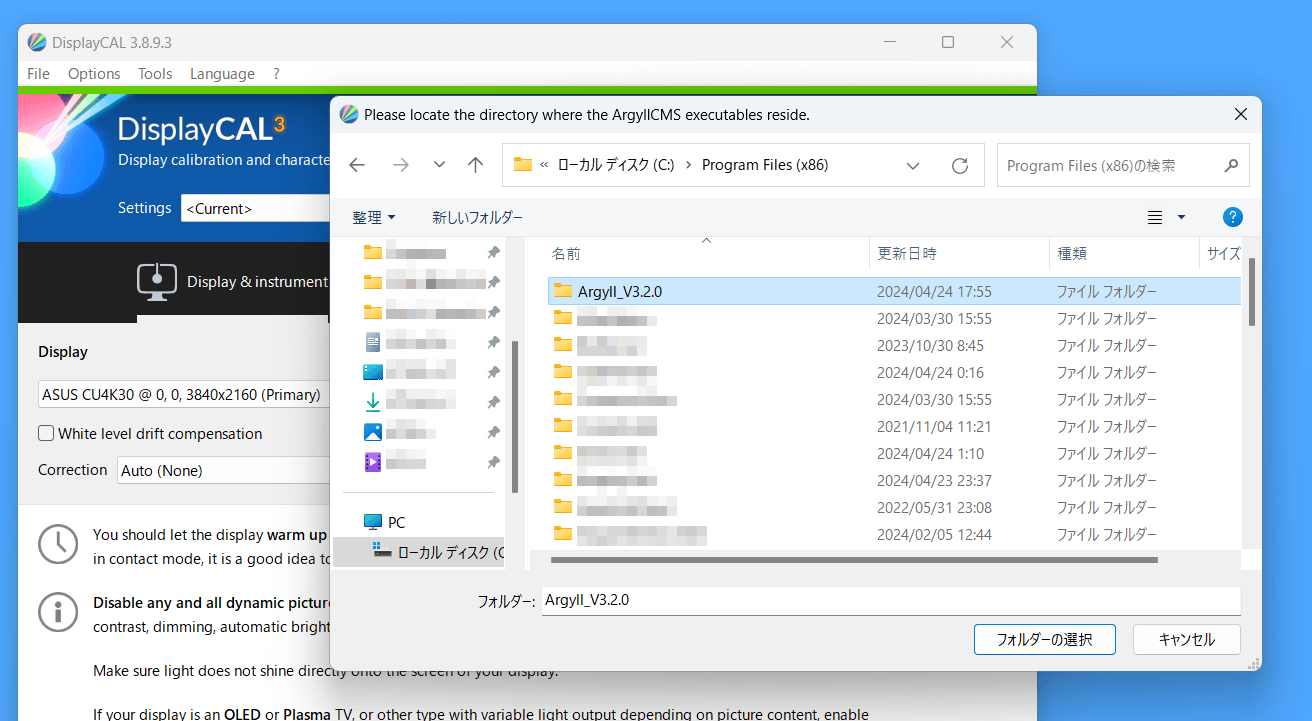Image resolution: width=1312 pixels, height=721 pixels.
Task: Open view options dropdown arrow
Action: point(1181,217)
